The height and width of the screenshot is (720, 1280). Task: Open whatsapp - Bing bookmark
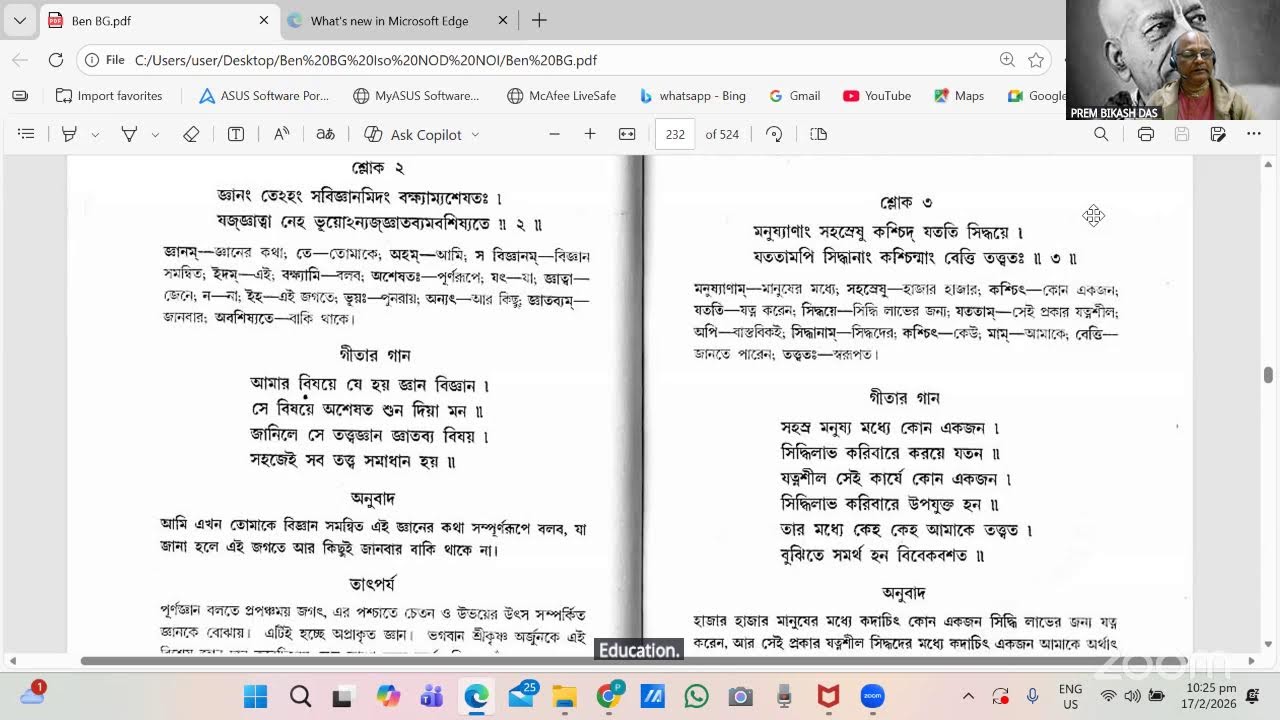(692, 96)
